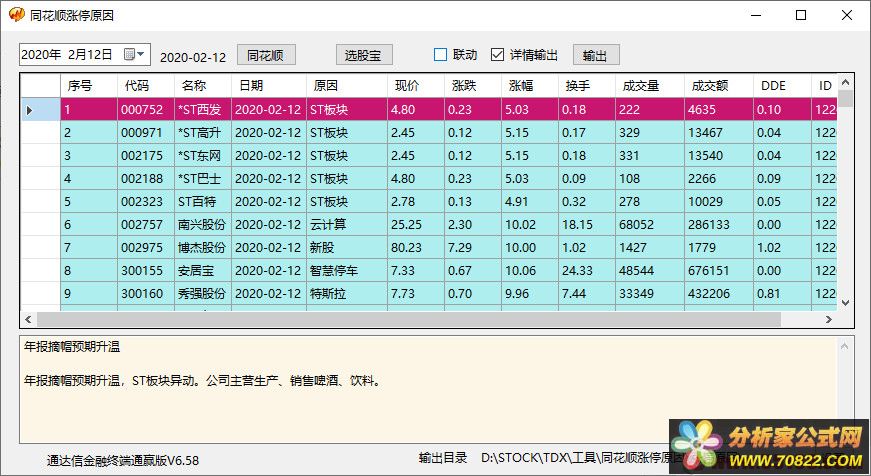Sort by the 原因 column header
The width and height of the screenshot is (871, 476).
pos(347,86)
